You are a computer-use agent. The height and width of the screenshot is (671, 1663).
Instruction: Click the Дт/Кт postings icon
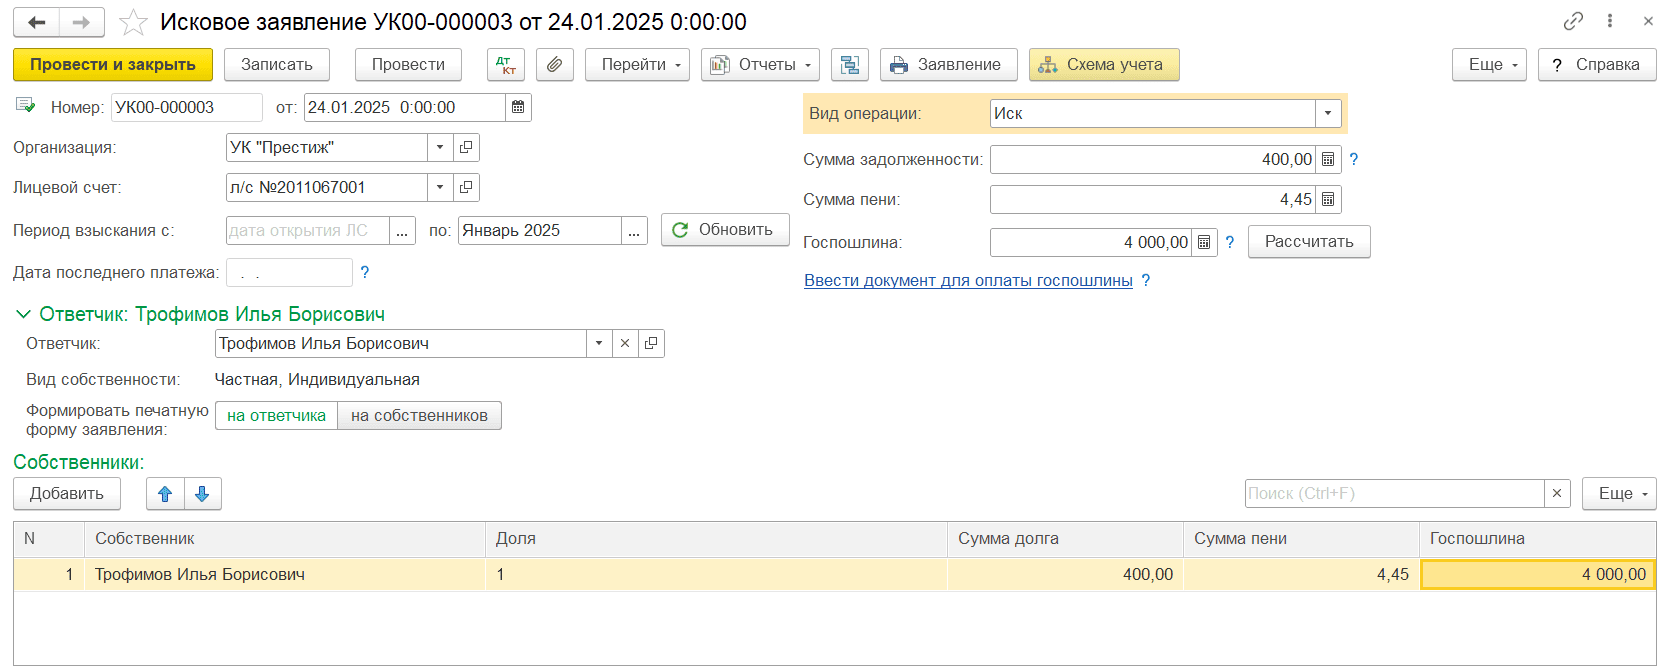click(506, 65)
